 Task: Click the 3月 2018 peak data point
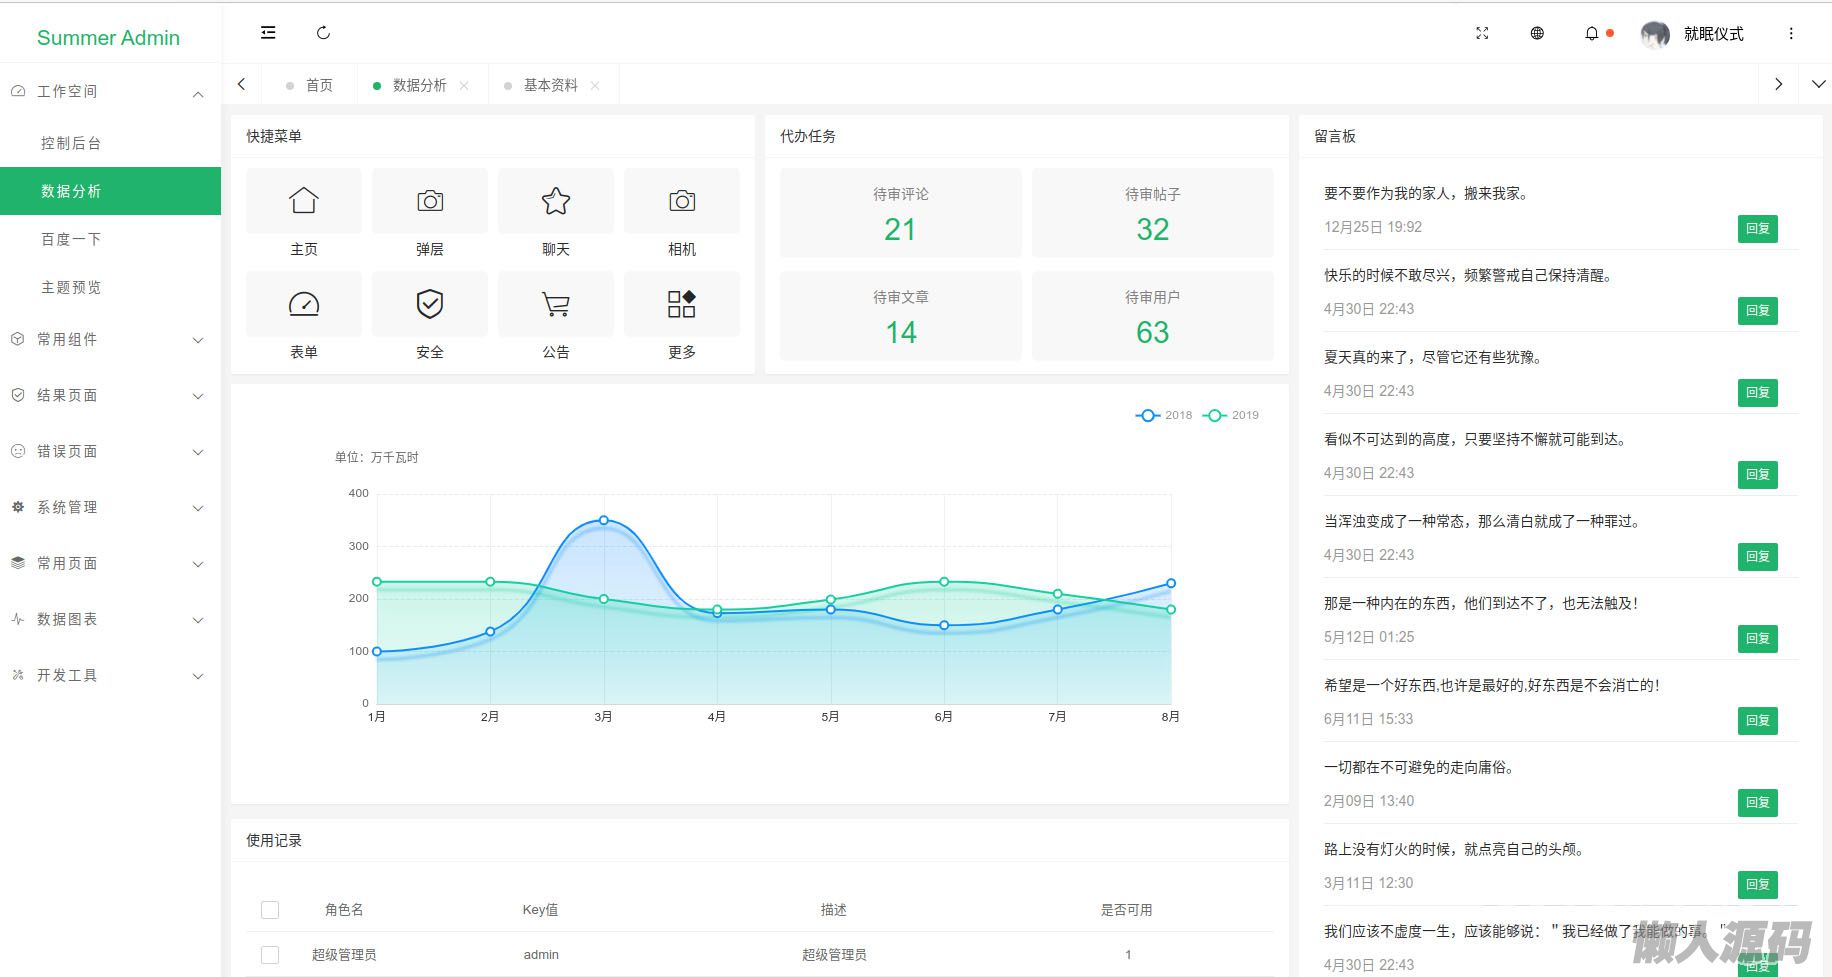pyautogui.click(x=603, y=520)
